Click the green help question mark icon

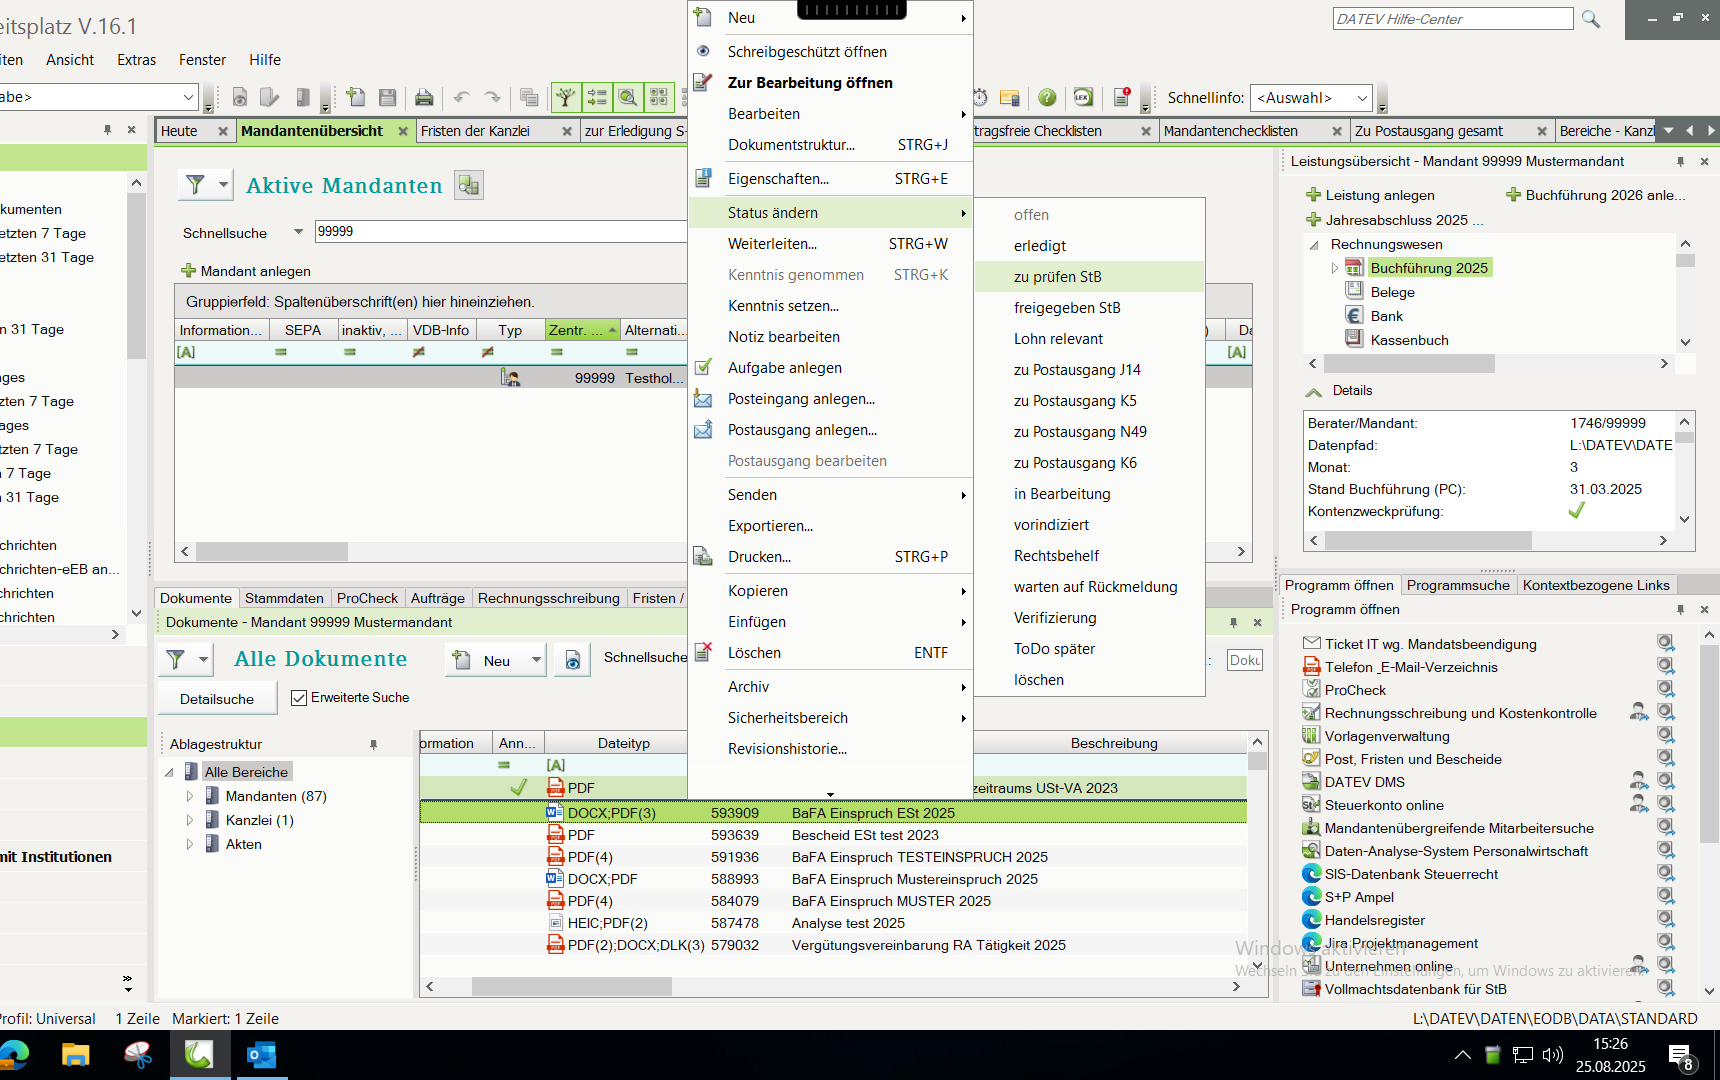(x=1047, y=97)
